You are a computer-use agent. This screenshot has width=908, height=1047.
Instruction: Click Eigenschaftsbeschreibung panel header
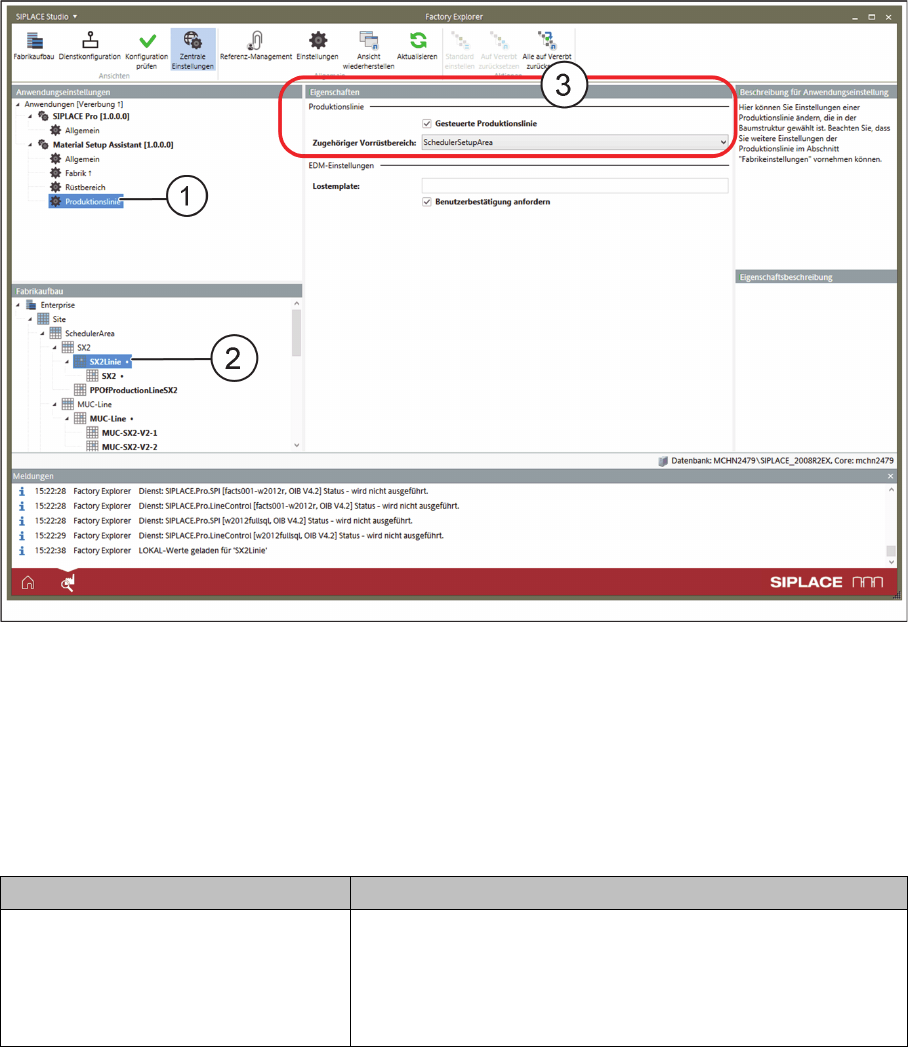click(816, 277)
